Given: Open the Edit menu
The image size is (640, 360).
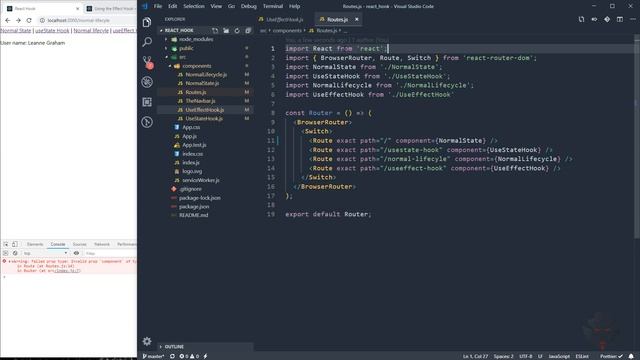Looking at the screenshot, I should pos(173,6).
